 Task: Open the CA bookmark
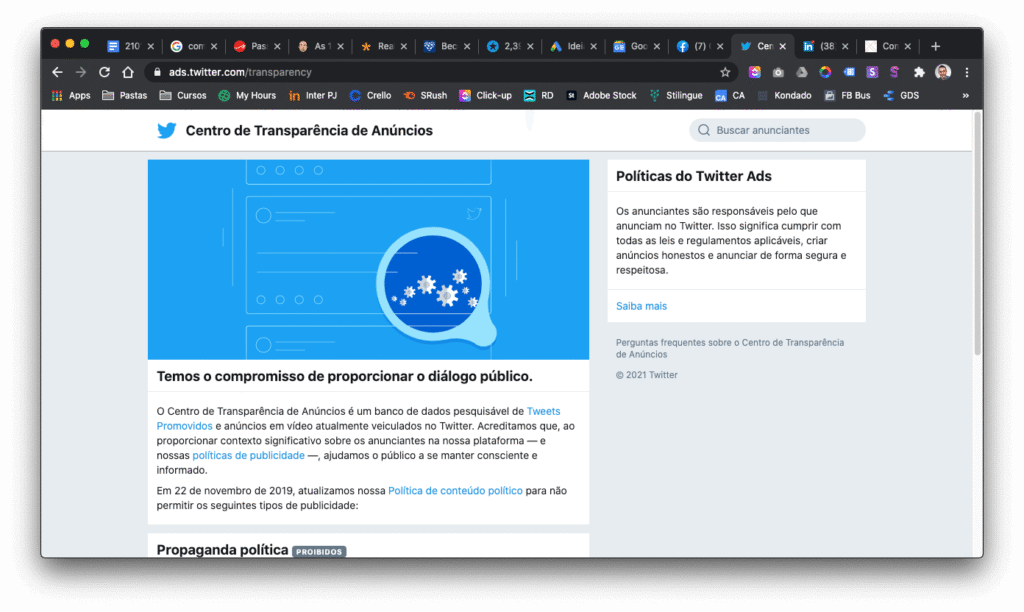coord(729,95)
